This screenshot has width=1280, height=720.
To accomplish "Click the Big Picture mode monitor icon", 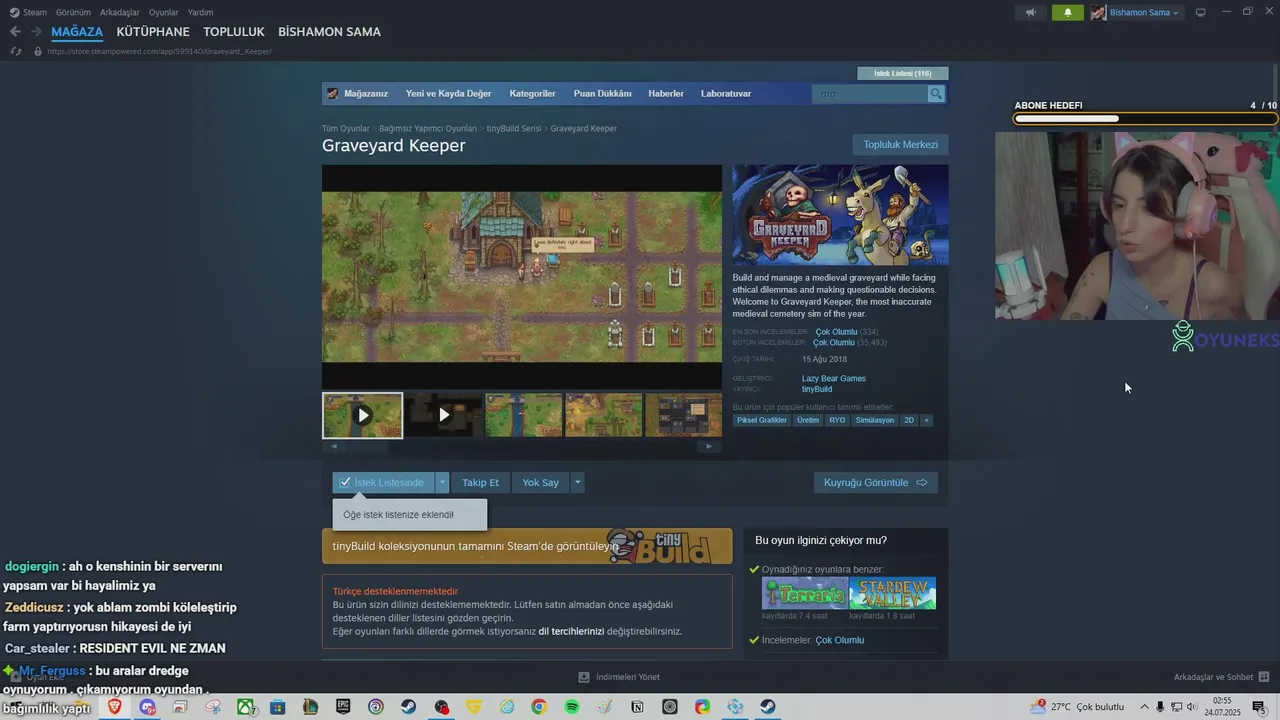I will pos(1201,12).
